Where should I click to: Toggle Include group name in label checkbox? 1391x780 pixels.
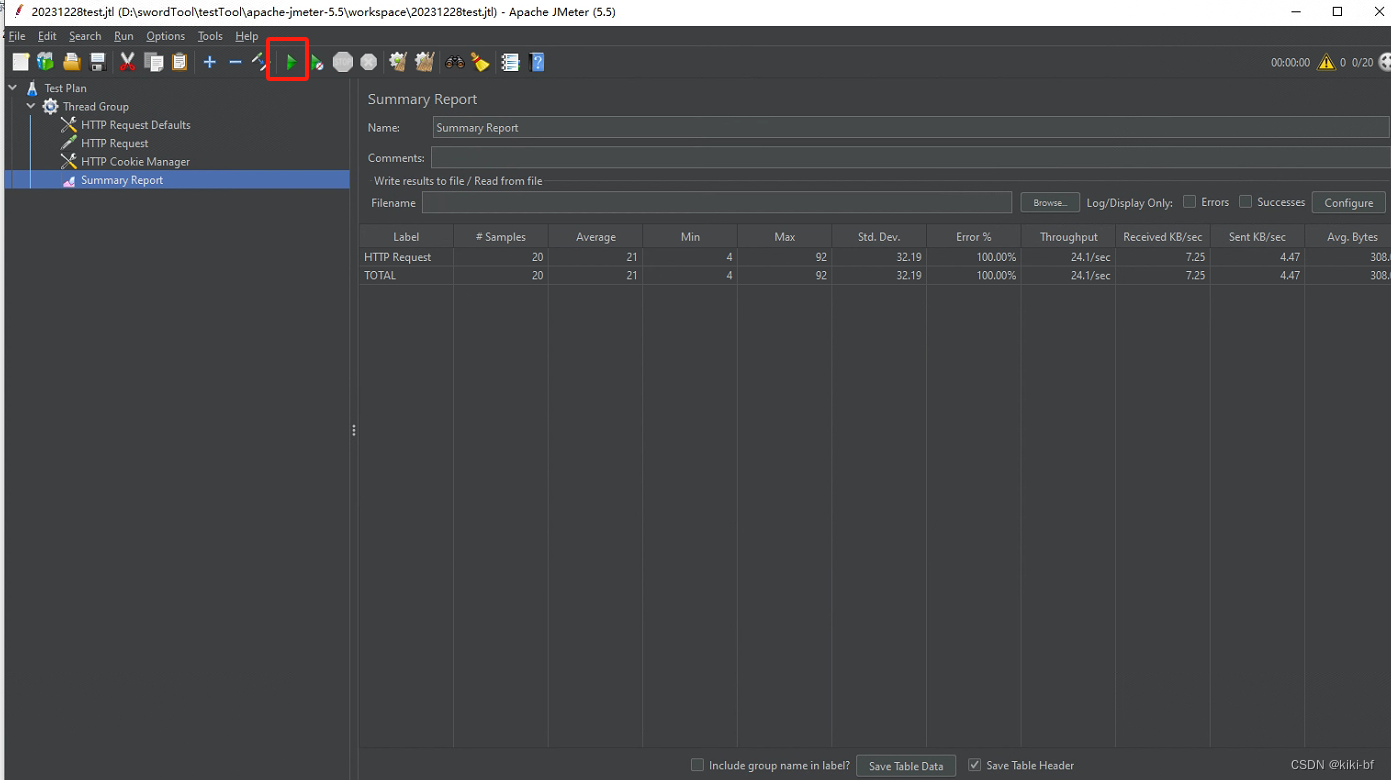click(697, 765)
